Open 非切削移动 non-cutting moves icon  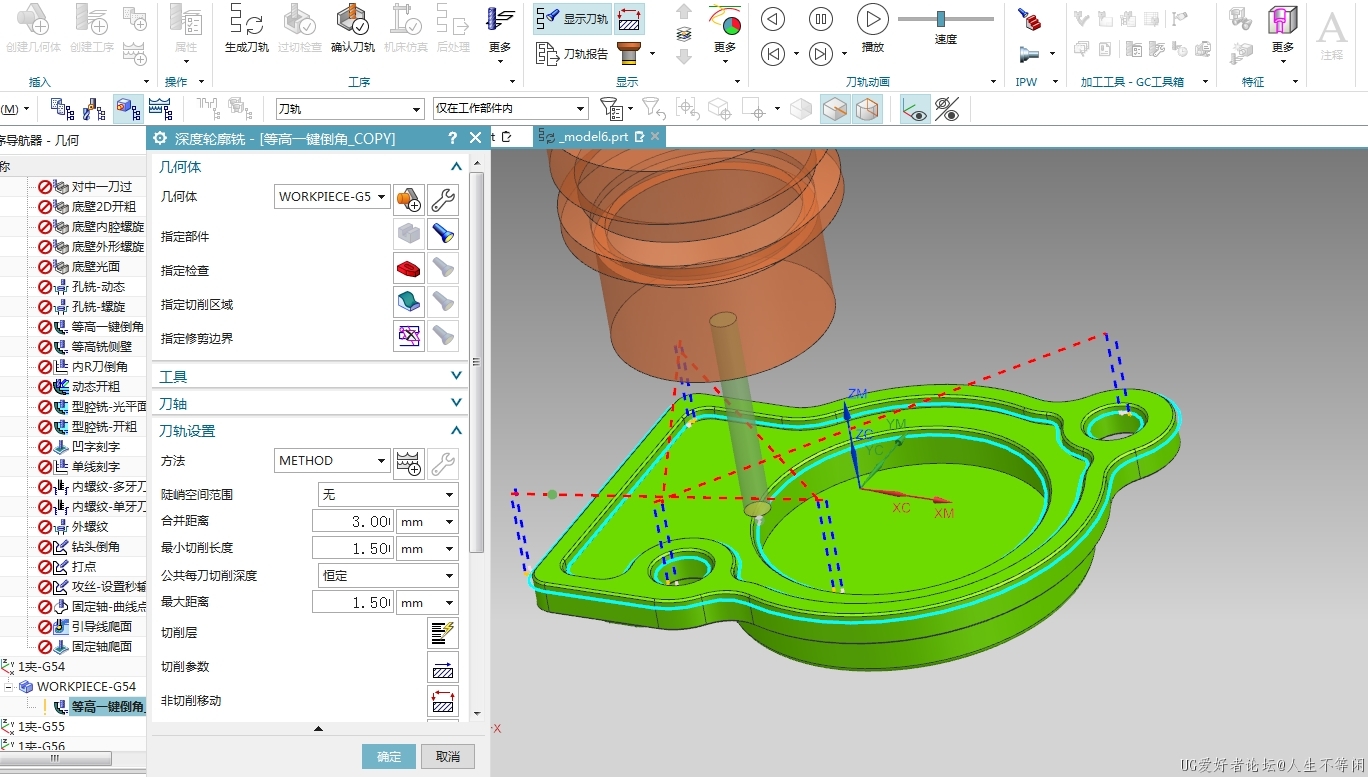443,701
